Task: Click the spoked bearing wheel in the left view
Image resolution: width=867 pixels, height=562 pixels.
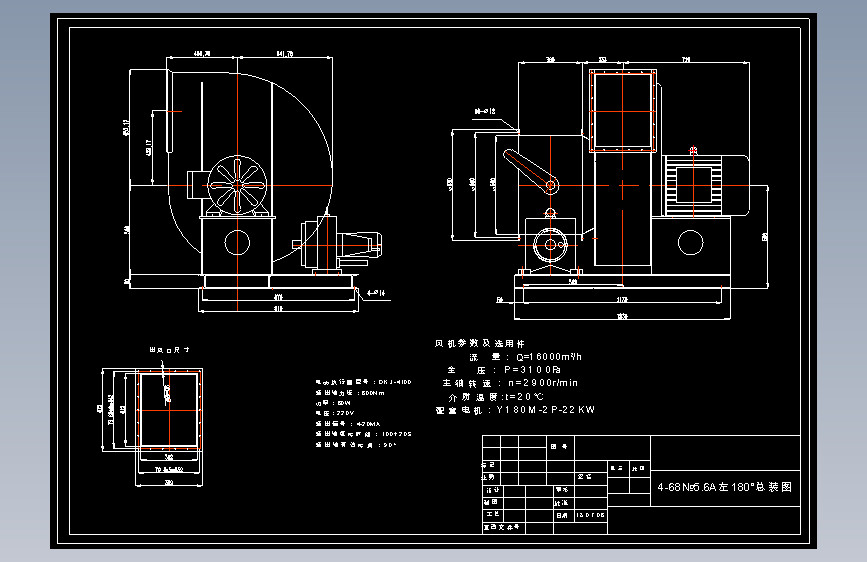Action: pos(237,185)
